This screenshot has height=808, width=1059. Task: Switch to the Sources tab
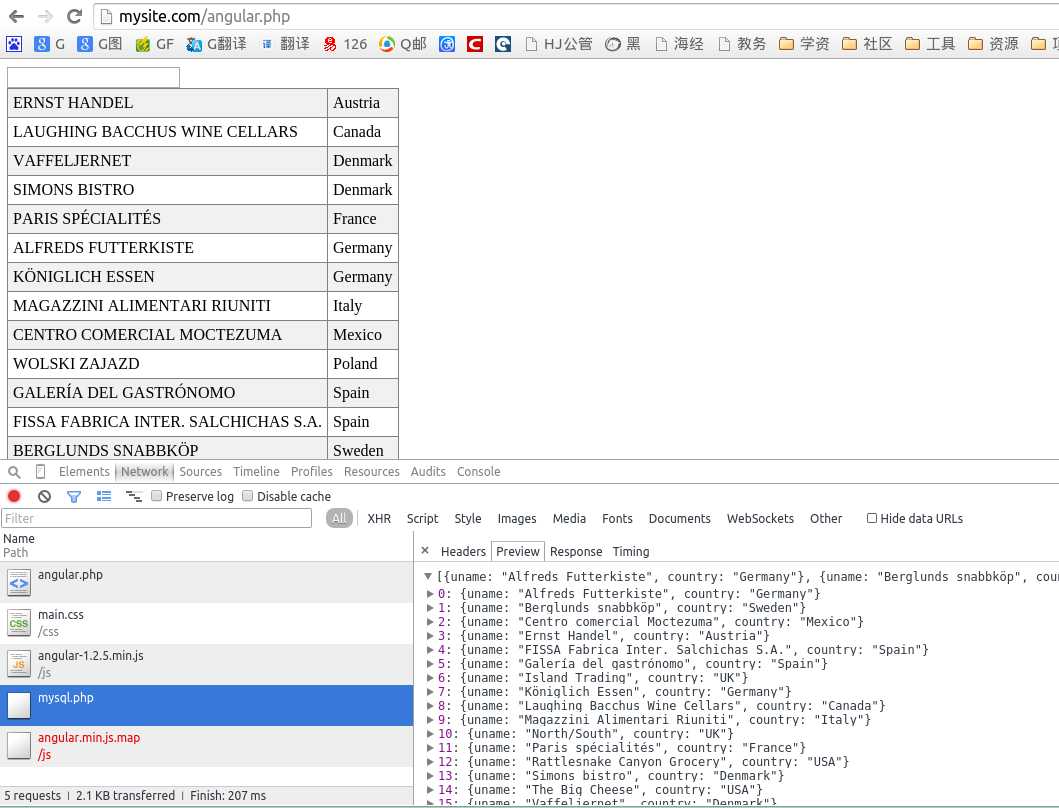point(201,472)
